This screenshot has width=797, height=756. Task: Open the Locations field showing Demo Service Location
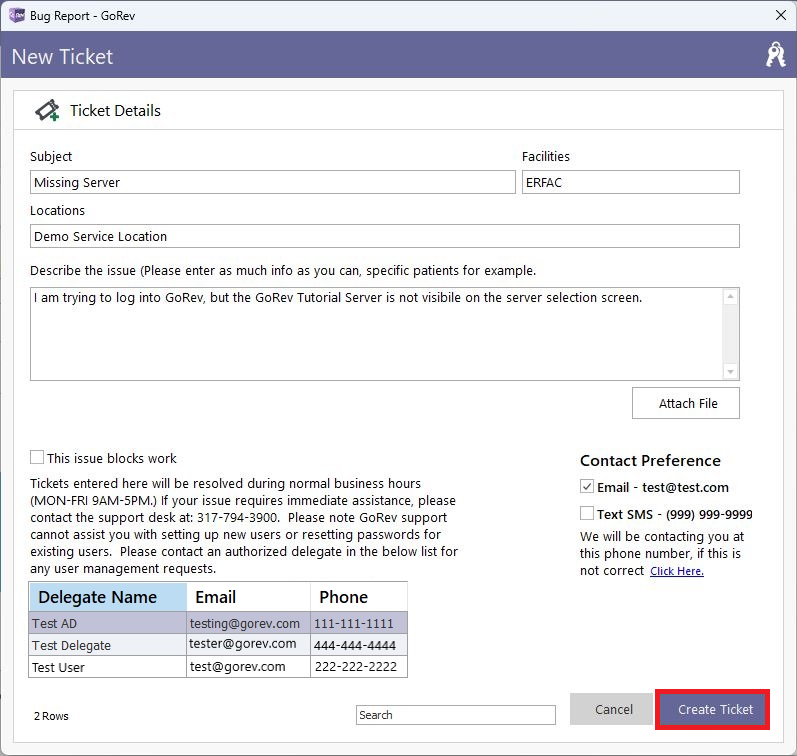coord(385,236)
